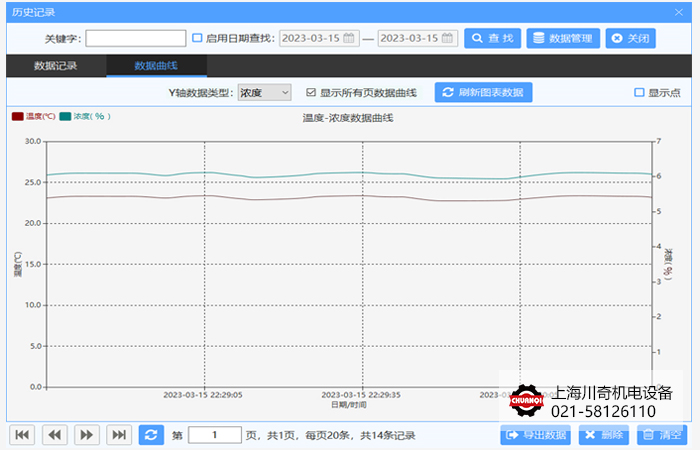Click the teal 浓度 legend swatch
Image resolution: width=700 pixels, height=450 pixels.
tap(66, 116)
